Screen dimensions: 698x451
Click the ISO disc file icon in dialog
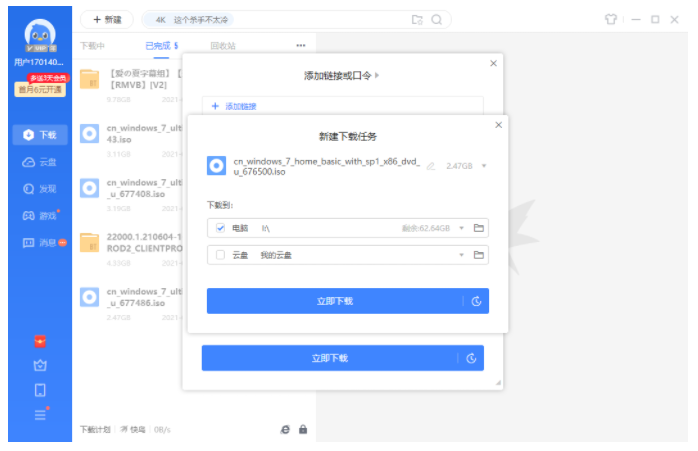(x=216, y=166)
